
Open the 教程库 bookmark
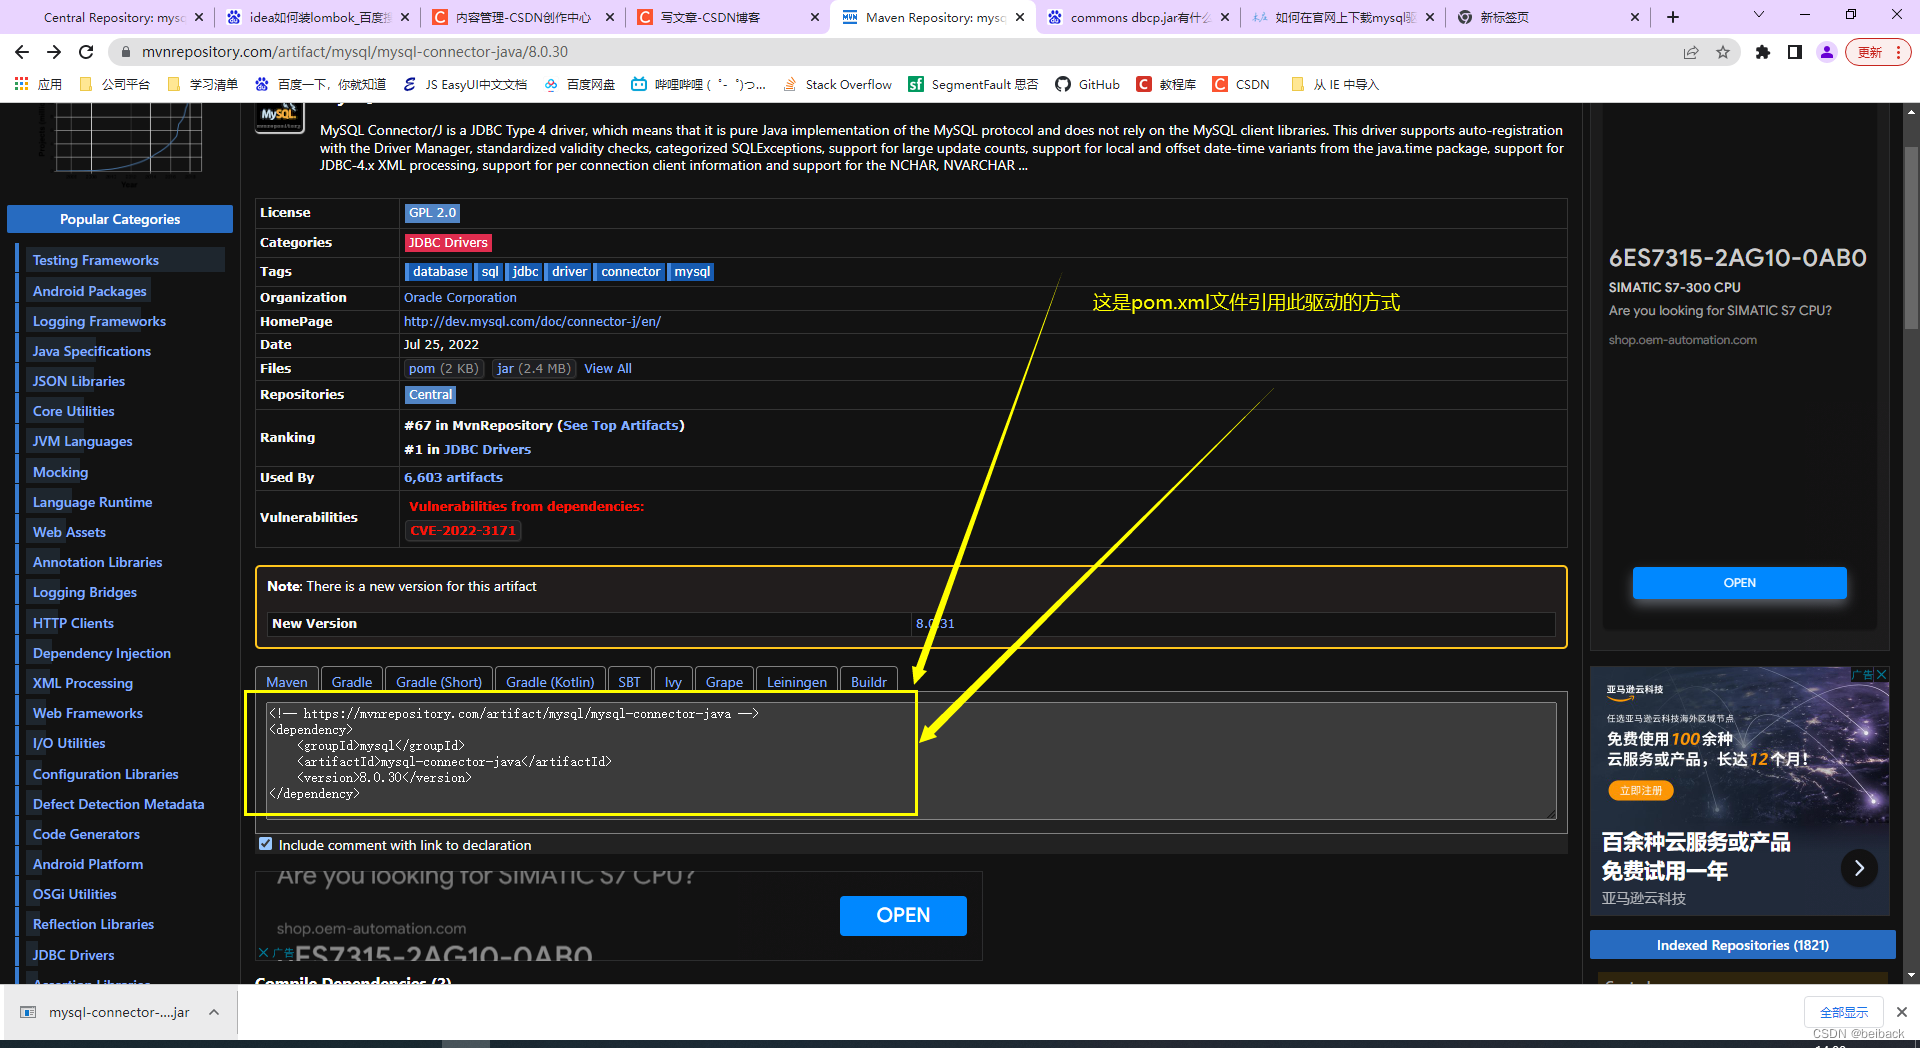pos(1166,84)
